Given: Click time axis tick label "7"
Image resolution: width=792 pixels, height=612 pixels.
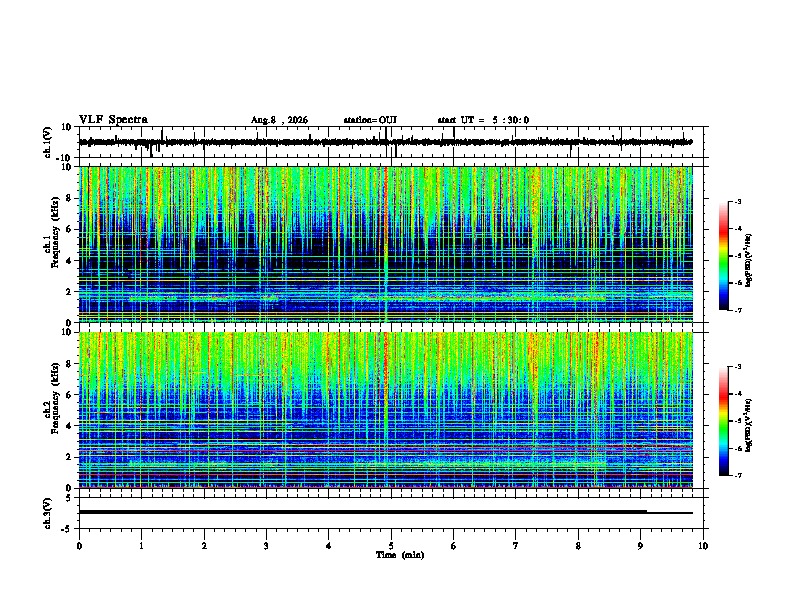Looking at the screenshot, I should click(516, 546).
